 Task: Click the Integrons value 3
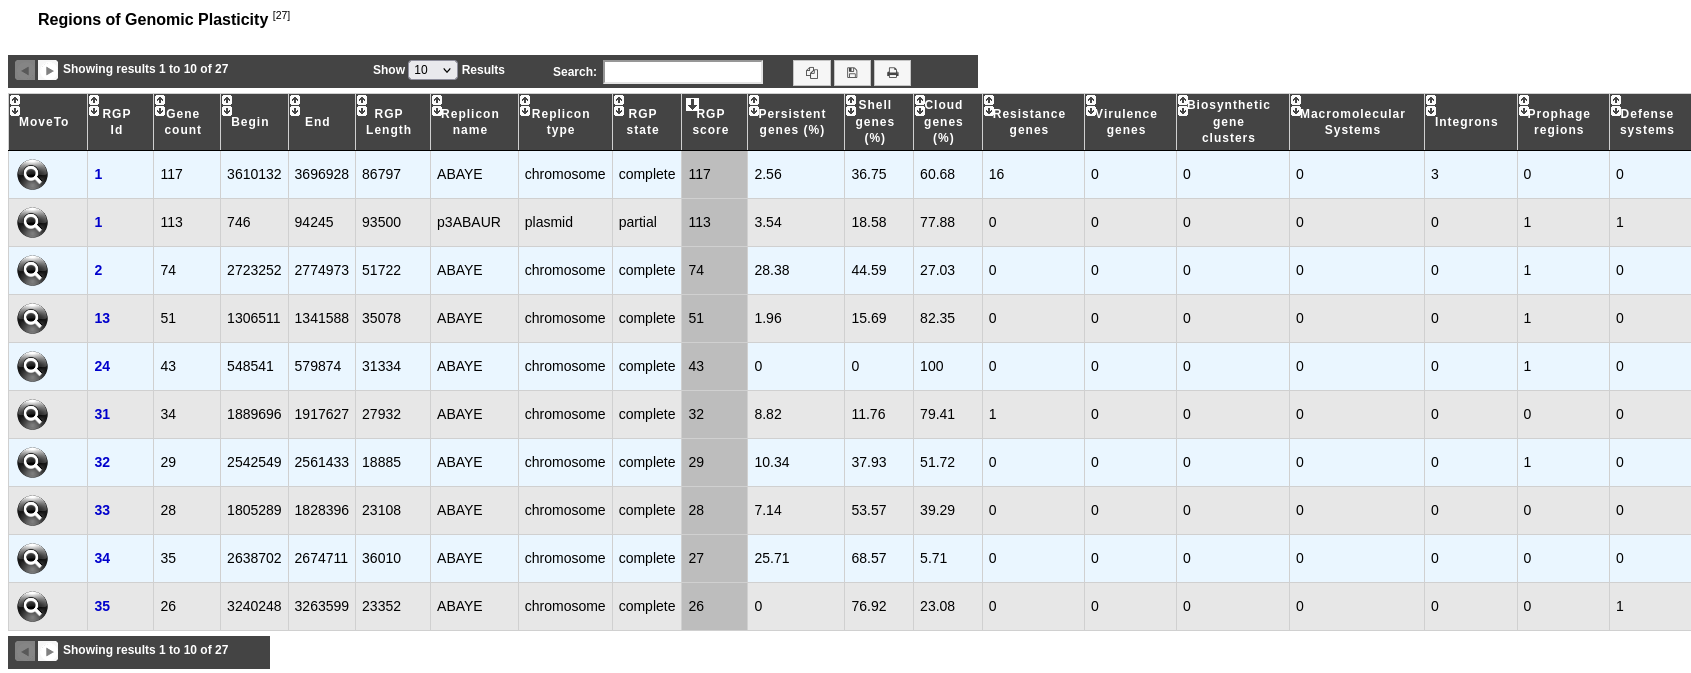pos(1435,174)
